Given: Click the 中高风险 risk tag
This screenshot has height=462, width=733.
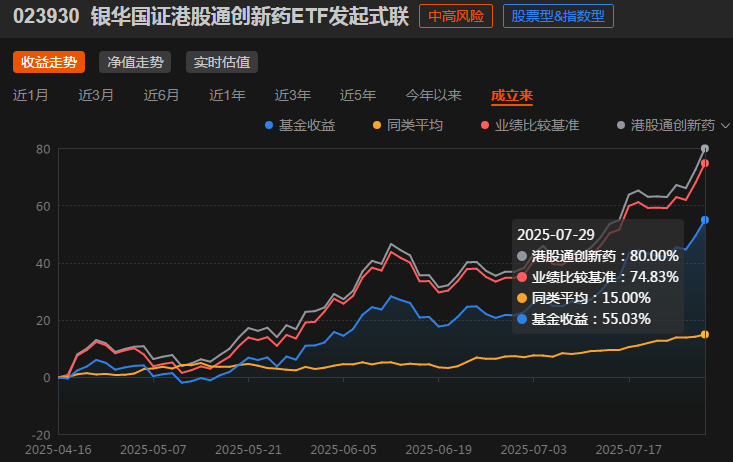Looking at the screenshot, I should point(456,16).
